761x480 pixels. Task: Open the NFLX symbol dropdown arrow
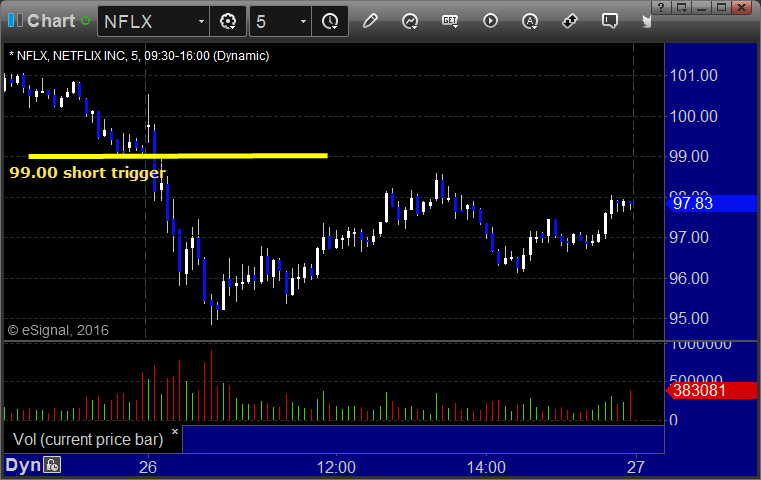pyautogui.click(x=201, y=21)
